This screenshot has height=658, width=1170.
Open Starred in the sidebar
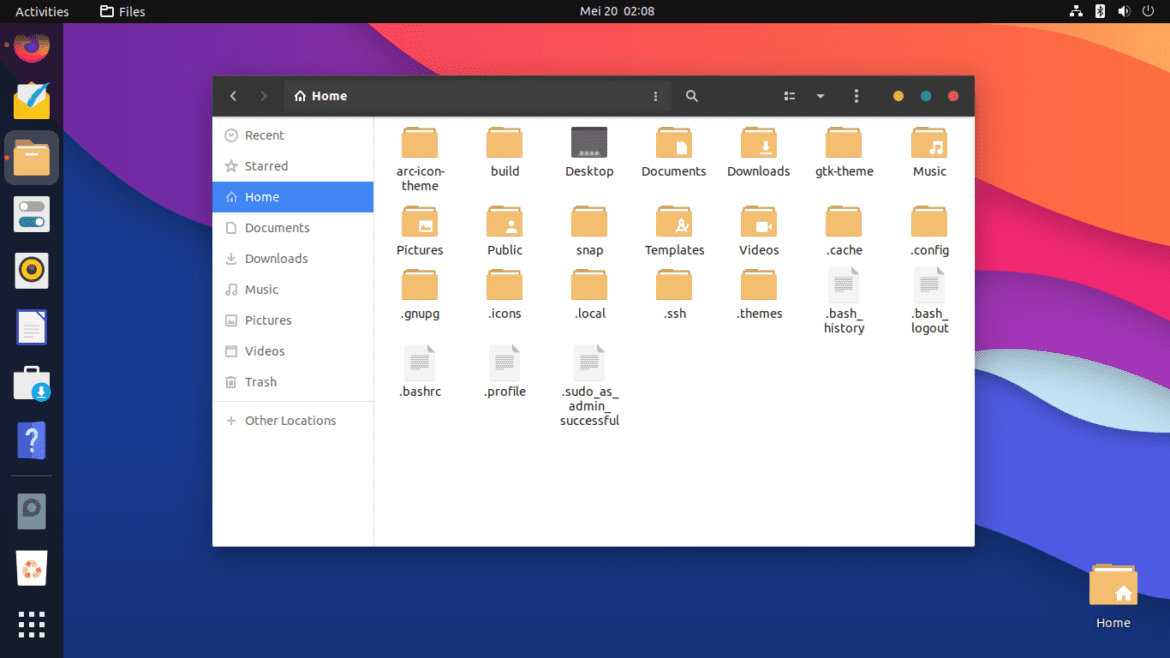[266, 166]
